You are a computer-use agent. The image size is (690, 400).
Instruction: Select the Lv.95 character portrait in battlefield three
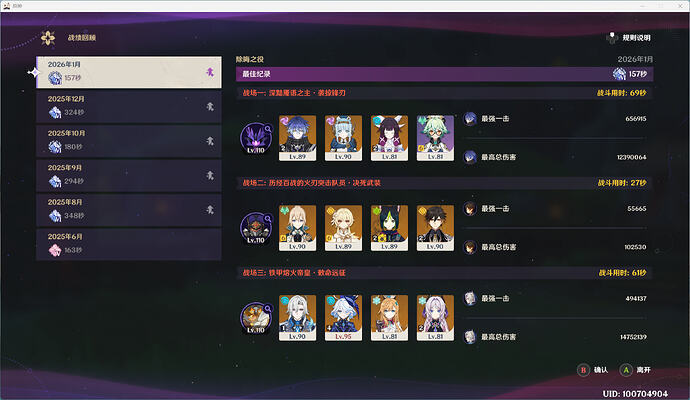tap(343, 318)
